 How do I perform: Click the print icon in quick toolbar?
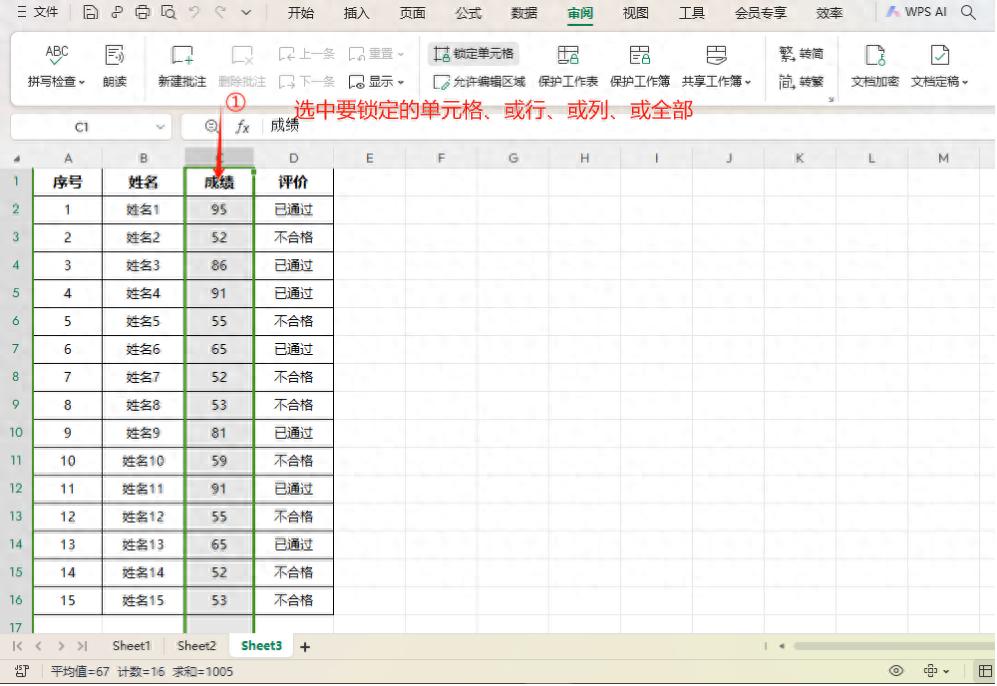142,12
